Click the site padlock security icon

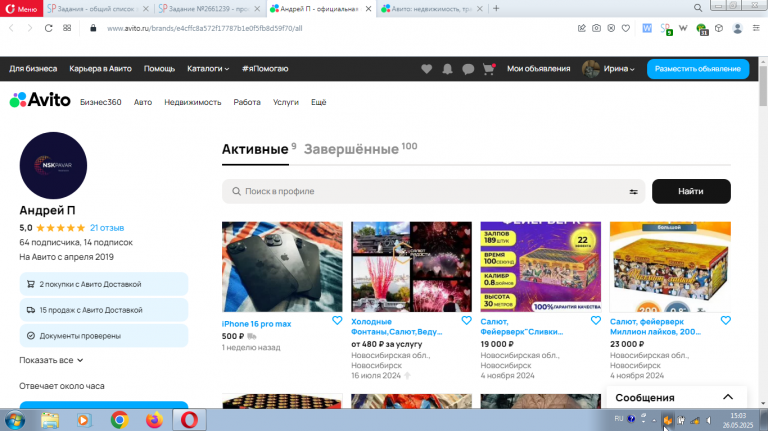click(93, 28)
